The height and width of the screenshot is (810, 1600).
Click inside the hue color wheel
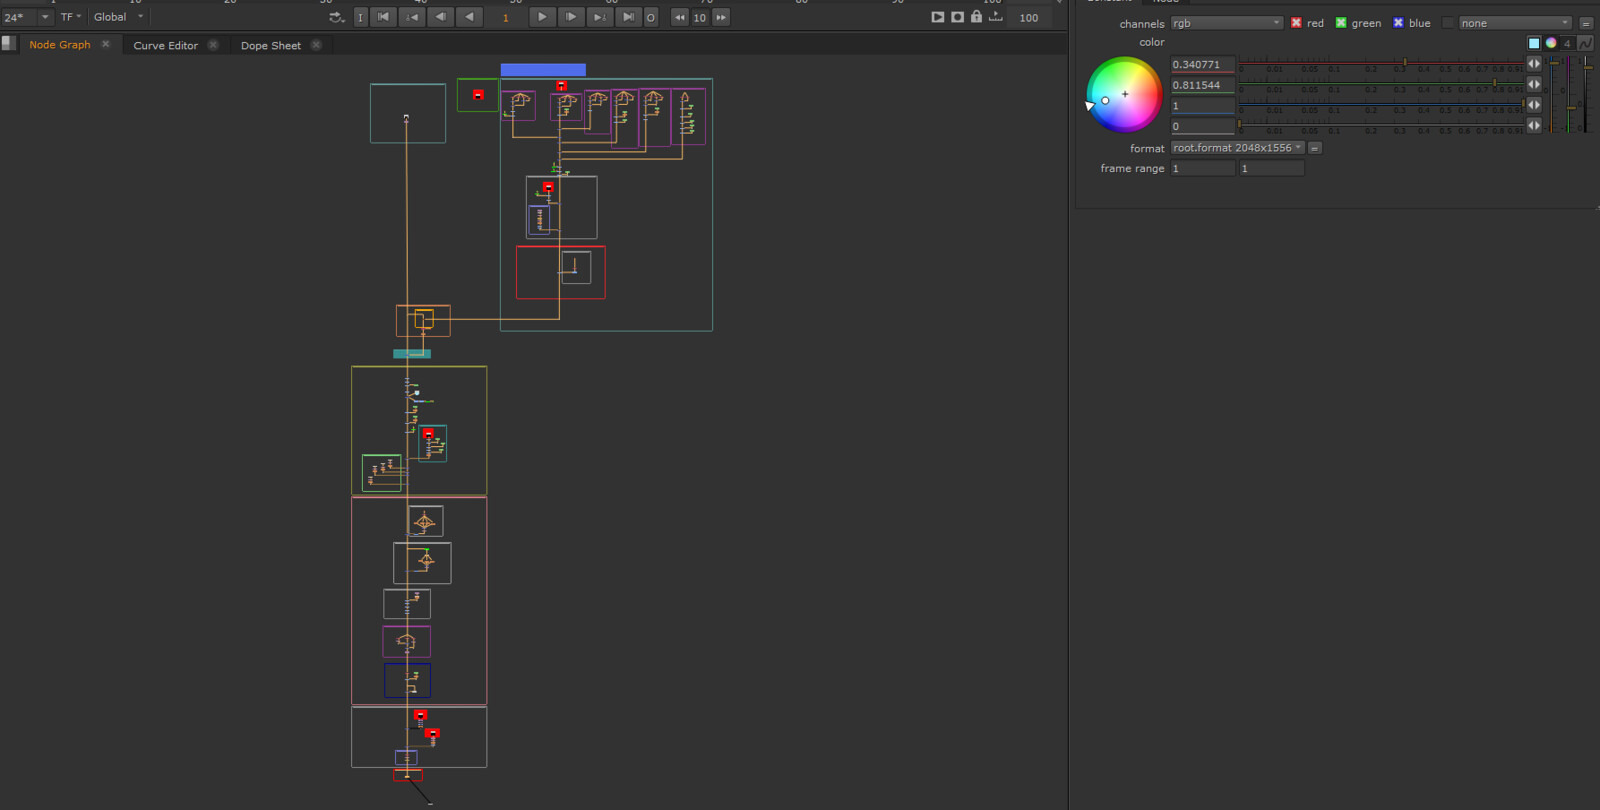click(1125, 95)
